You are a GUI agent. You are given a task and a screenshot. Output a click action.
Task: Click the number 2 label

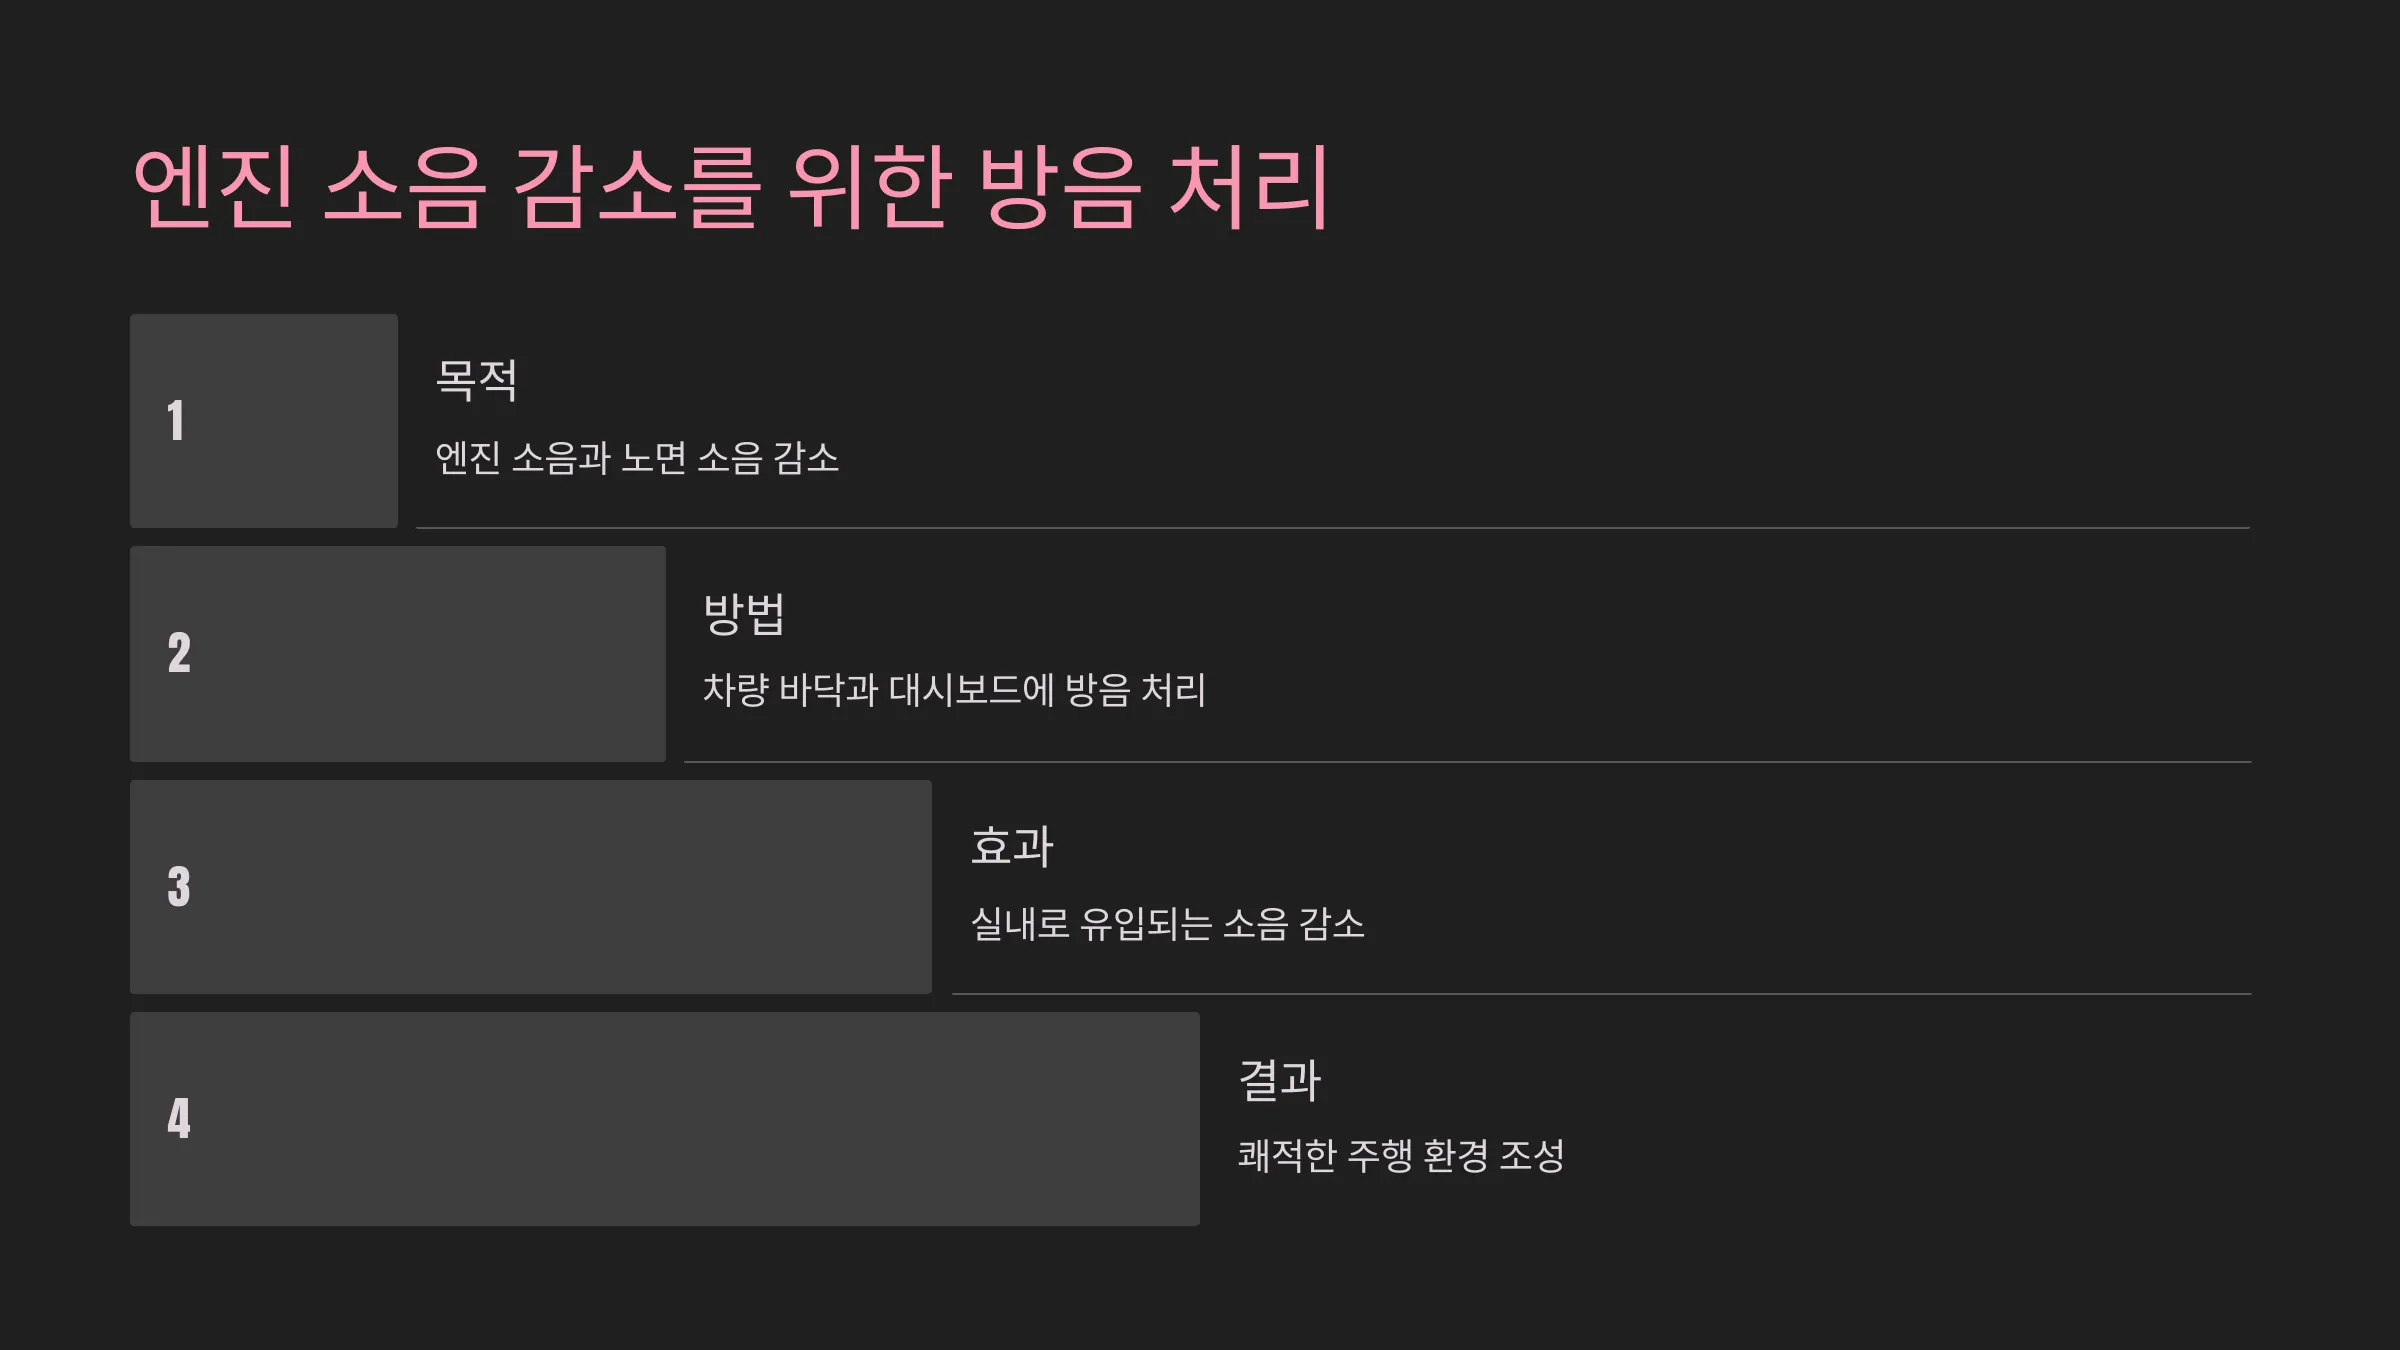179,653
